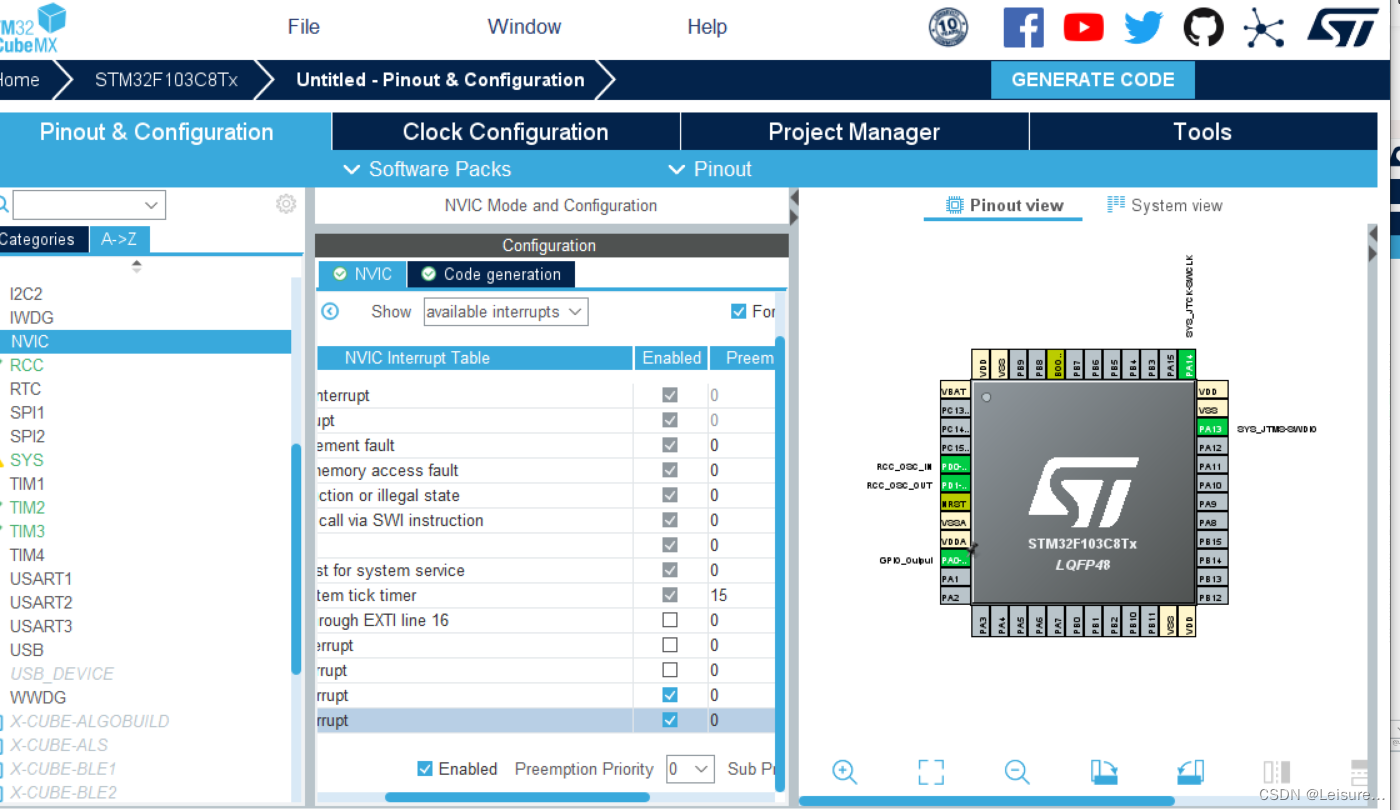
Task: Select TIM2 in the peripheral list
Action: click(27, 507)
